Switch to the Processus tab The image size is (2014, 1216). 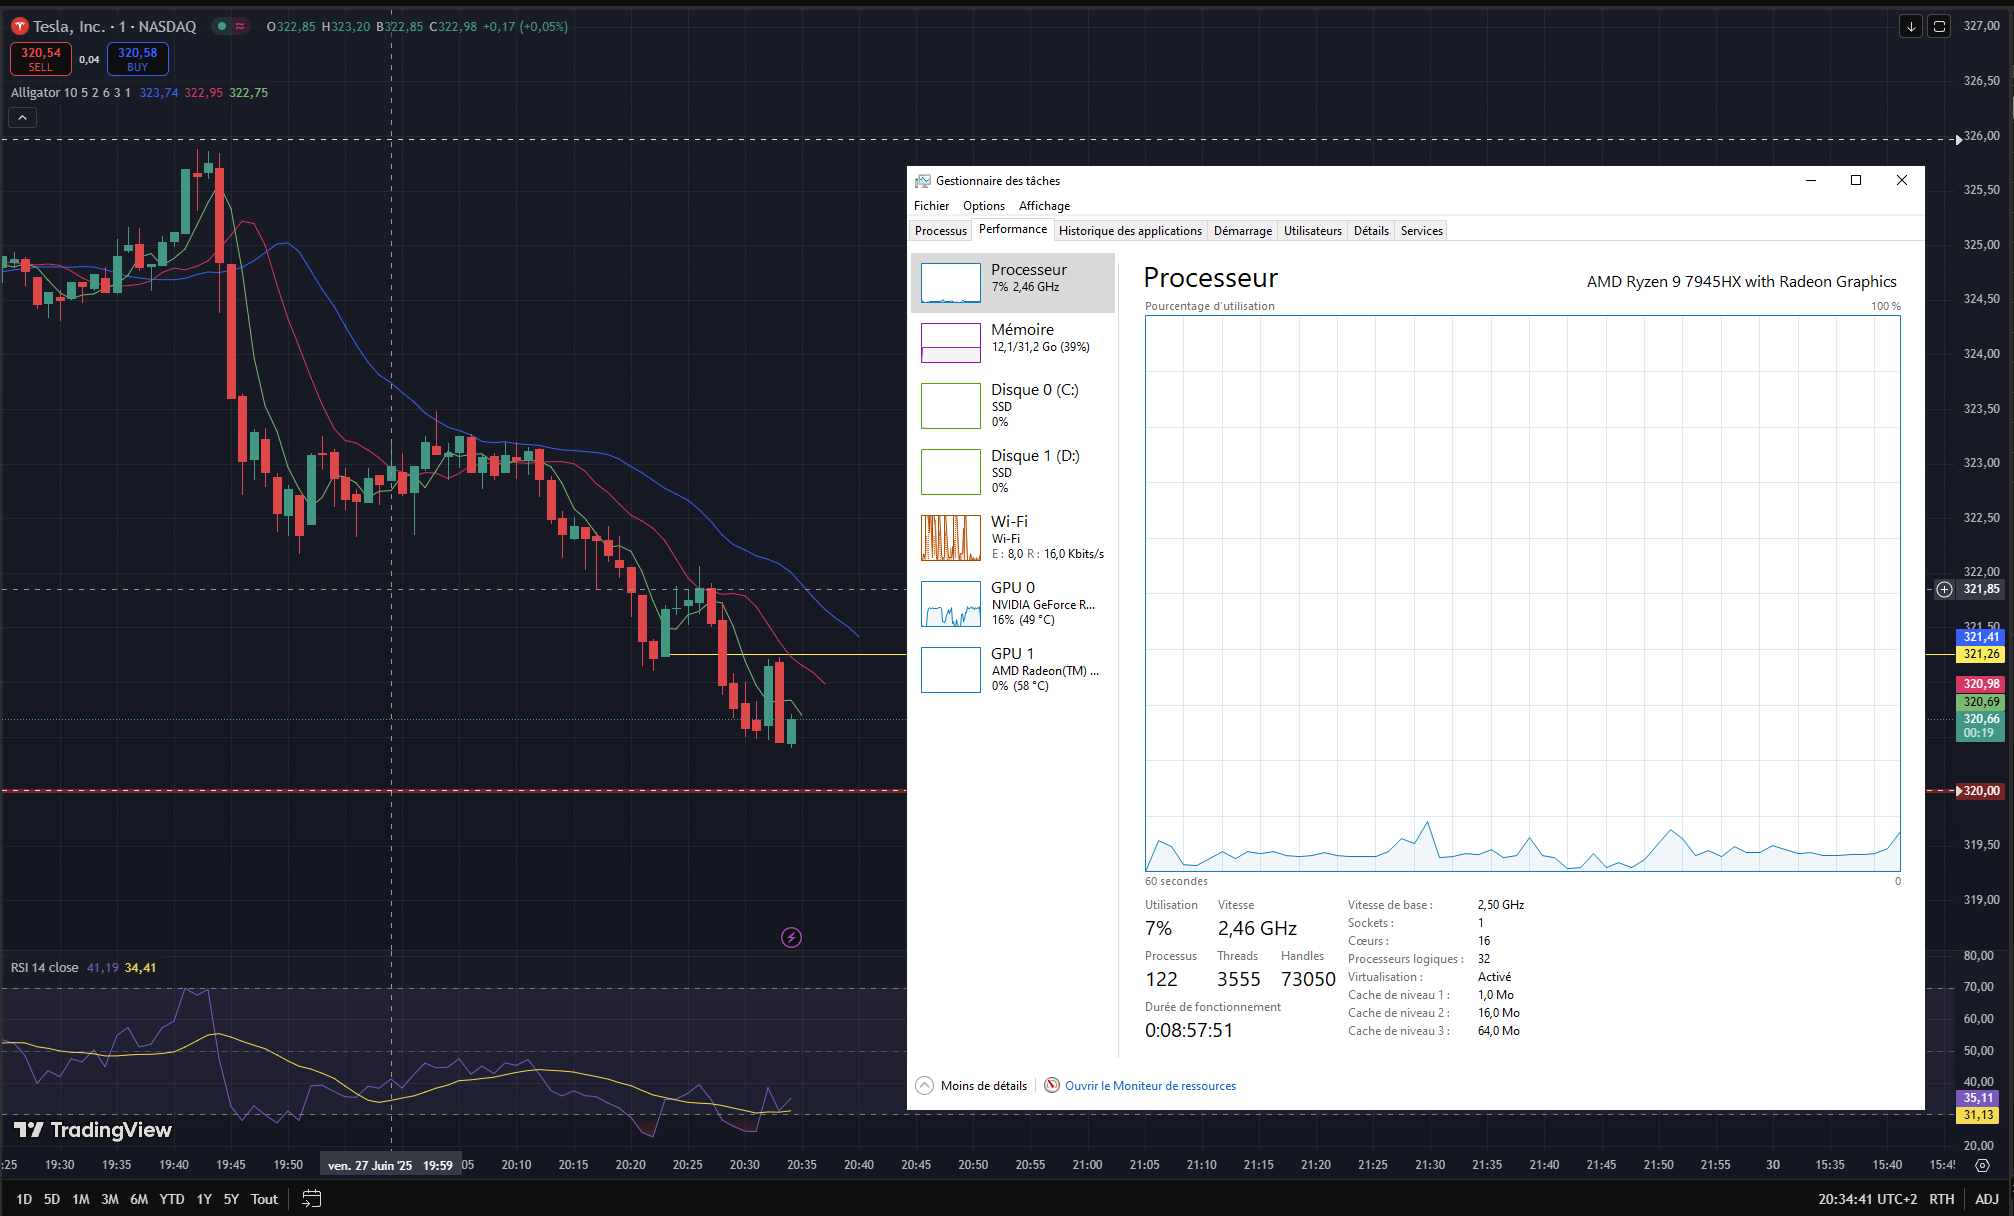point(941,231)
